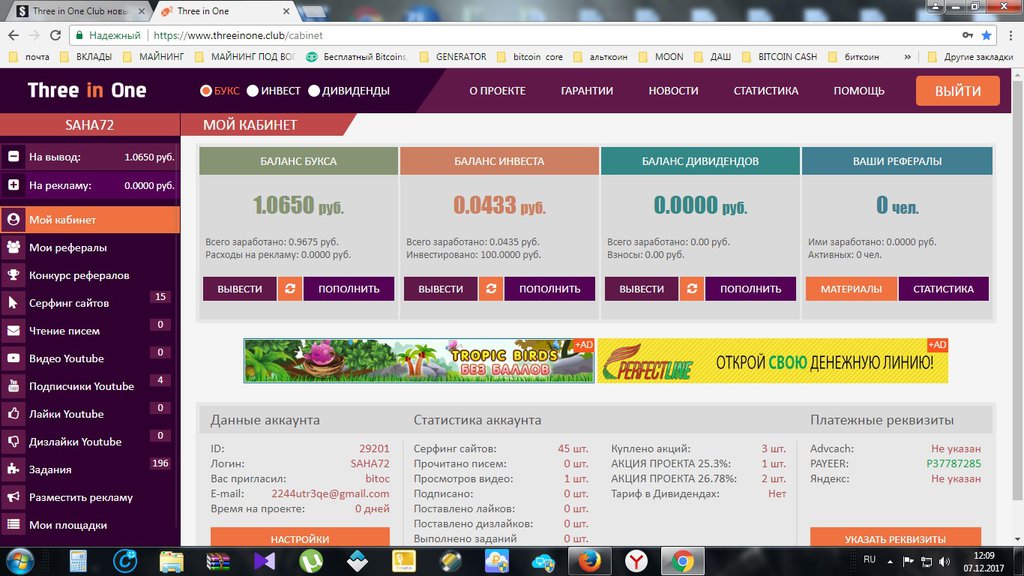
Task: Click the refresh icon under Баланс Инвеста
Action: click(490, 289)
